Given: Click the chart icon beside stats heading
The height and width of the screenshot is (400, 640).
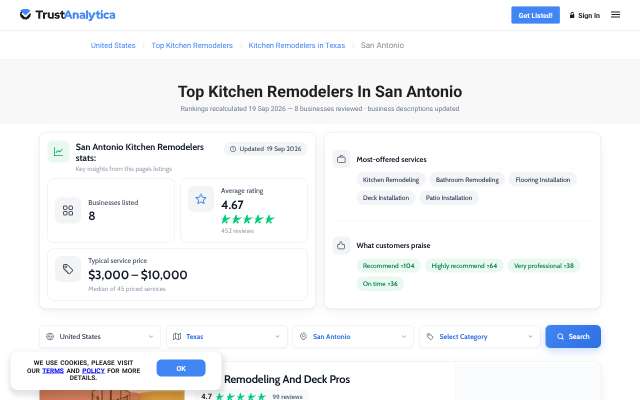Looking at the screenshot, I should point(58,152).
